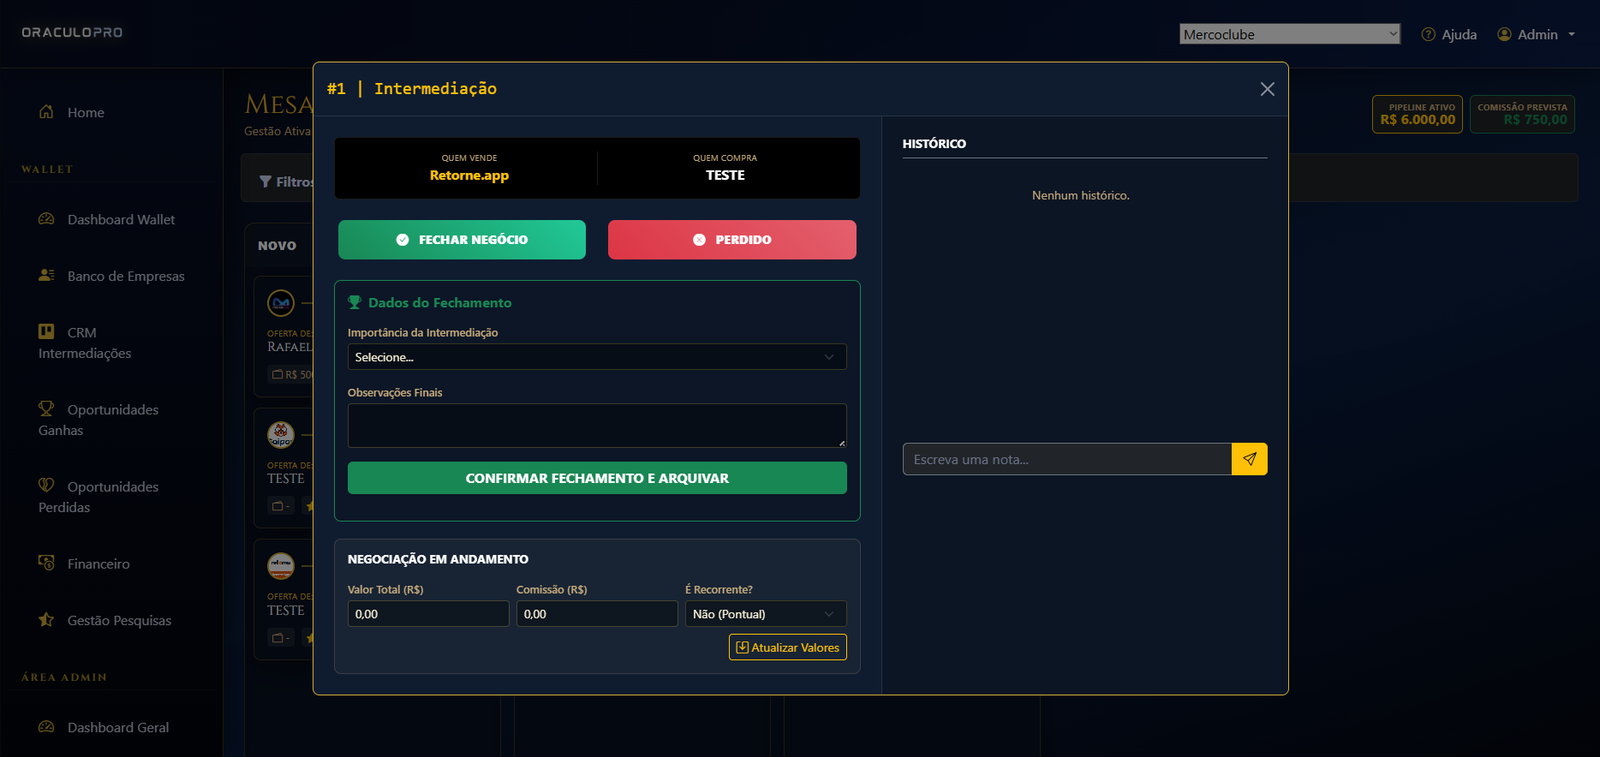Viewport: 1600px width, 757px height.
Task: Click the FECHAR NEGÓCIO button
Action: (462, 240)
